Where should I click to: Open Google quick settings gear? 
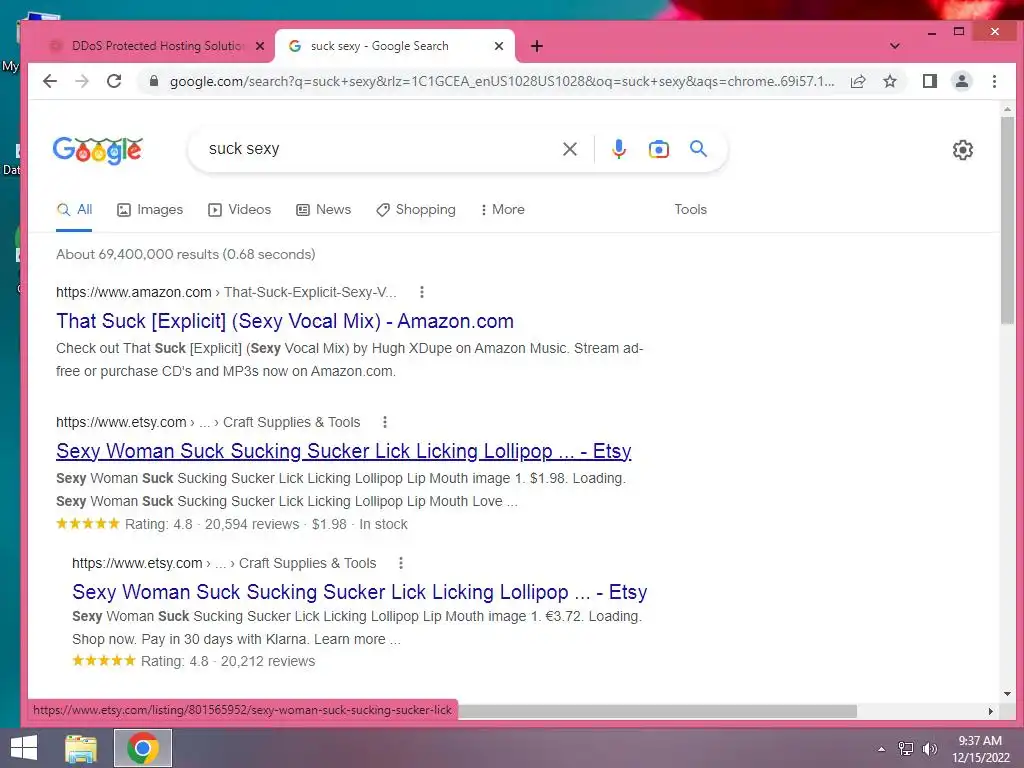coord(963,150)
